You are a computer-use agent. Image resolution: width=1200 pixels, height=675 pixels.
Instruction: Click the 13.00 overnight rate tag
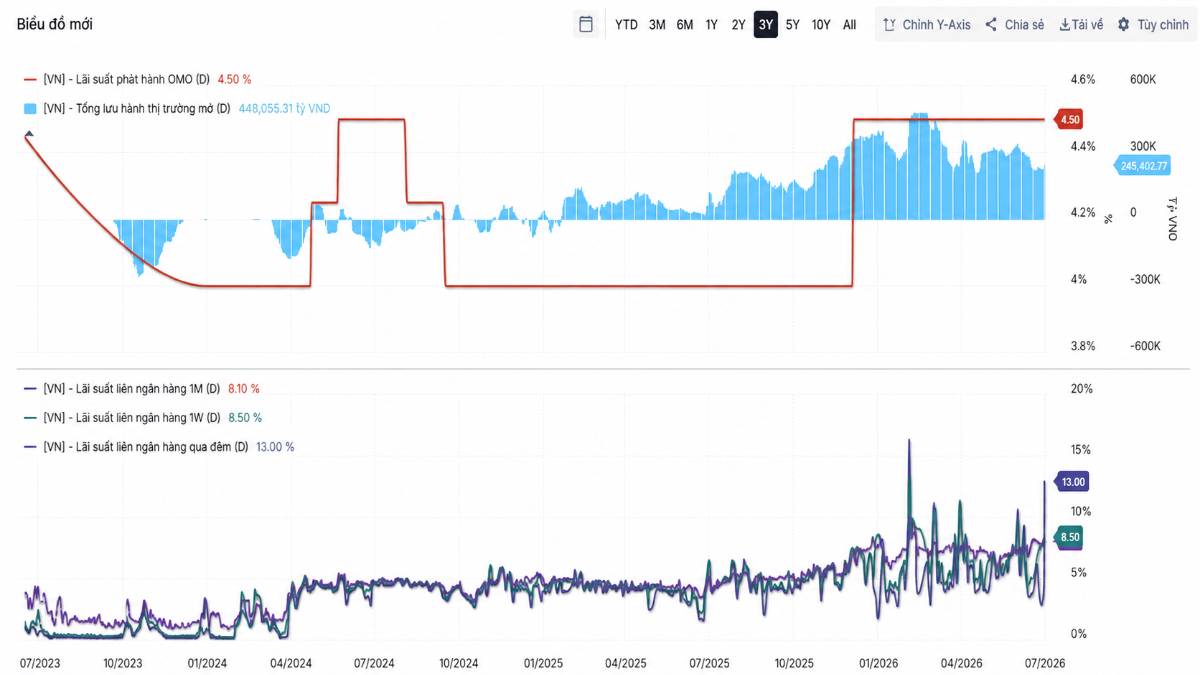pyautogui.click(x=1071, y=482)
